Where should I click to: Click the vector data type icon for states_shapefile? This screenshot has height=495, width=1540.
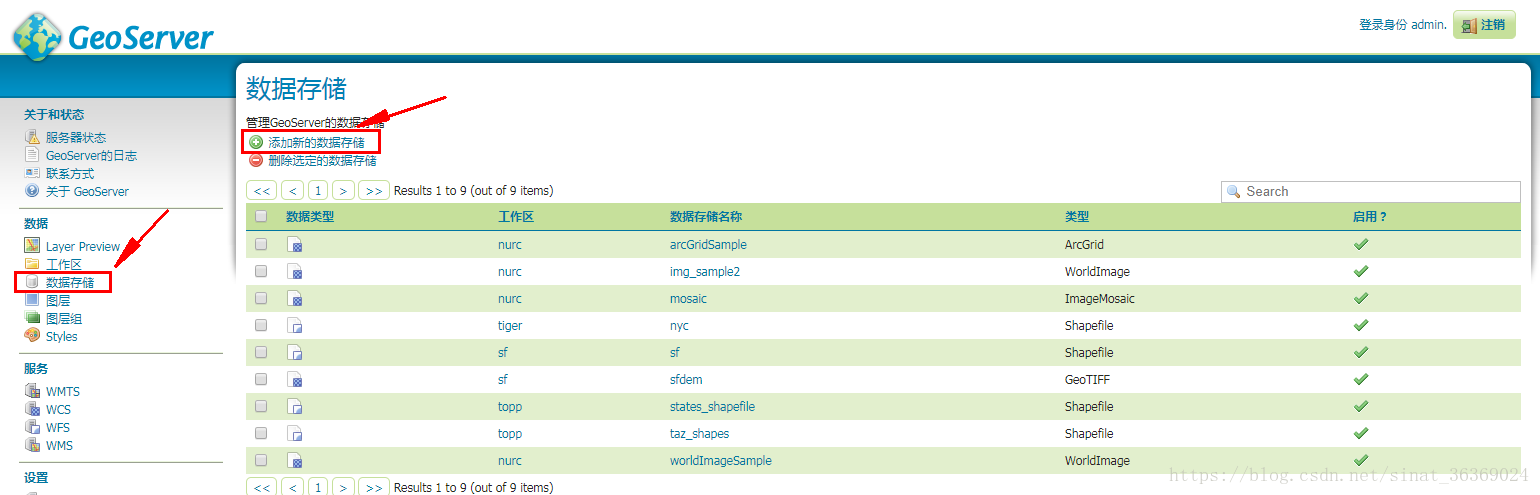point(295,407)
